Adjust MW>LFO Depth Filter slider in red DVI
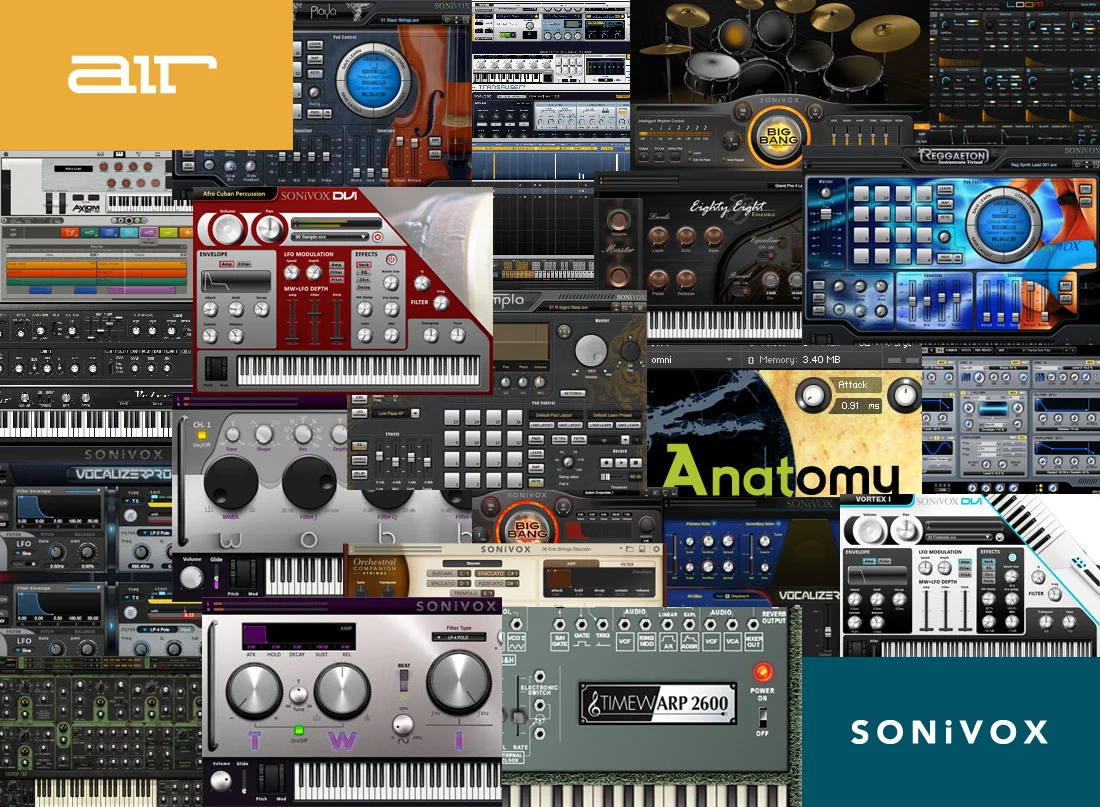 315,322
